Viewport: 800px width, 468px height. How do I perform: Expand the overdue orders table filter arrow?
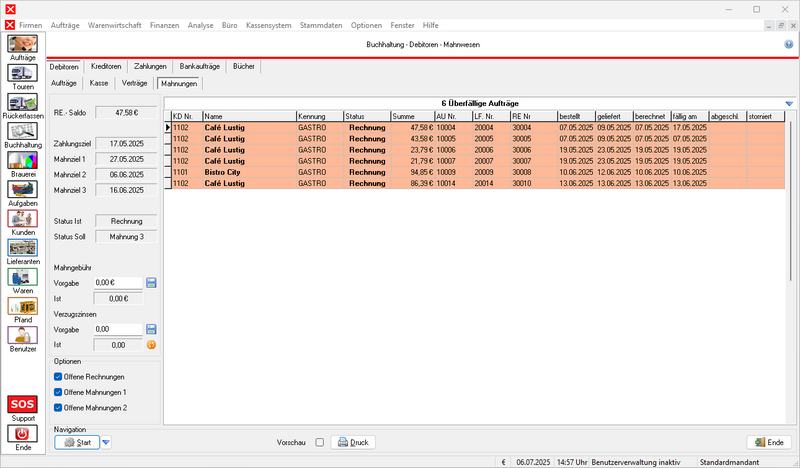[x=788, y=103]
